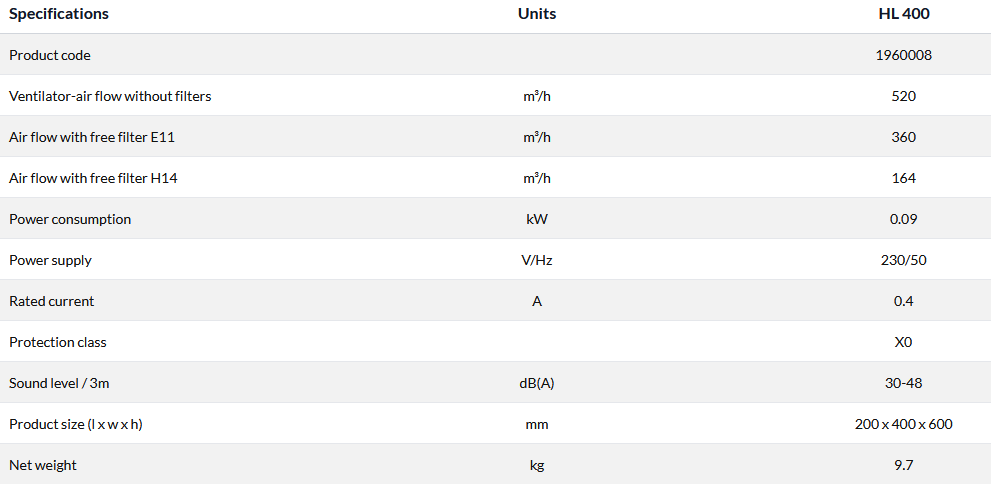The height and width of the screenshot is (492, 991).
Task: Click the Specifications column header
Action: point(59,14)
